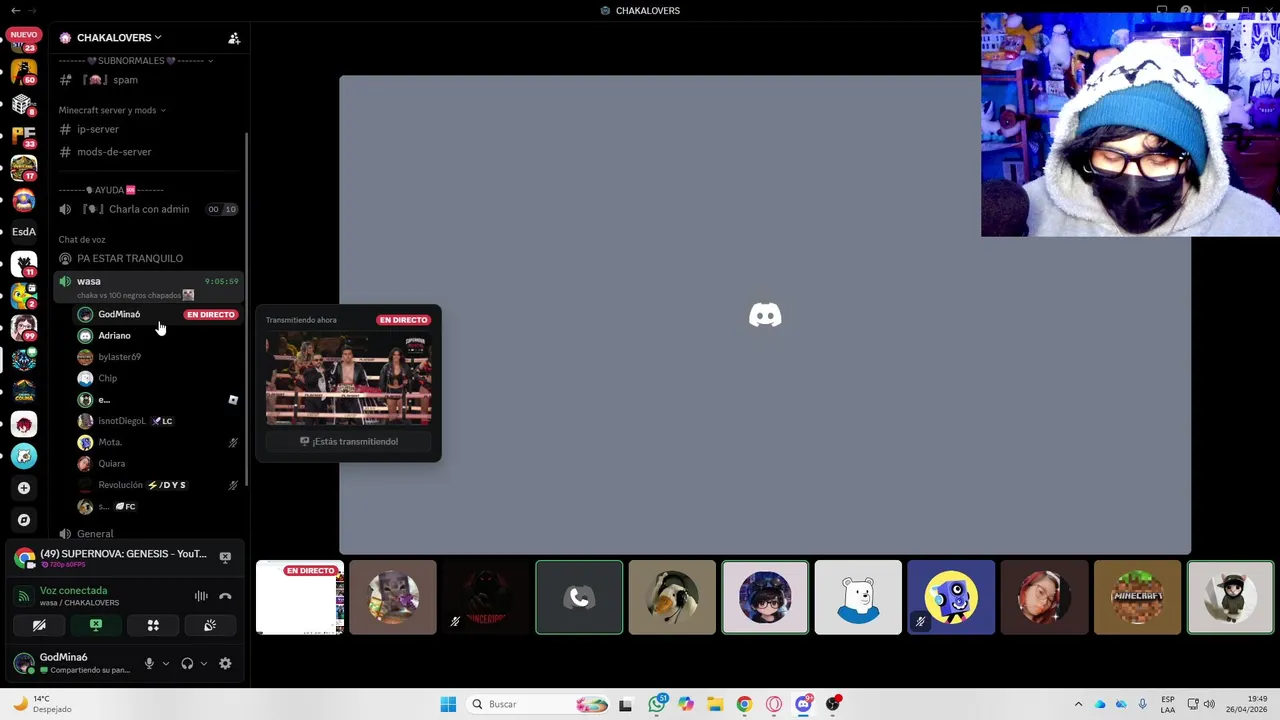The height and width of the screenshot is (720, 1280).
Task: Click the plus icon to add a server
Action: click(24, 488)
